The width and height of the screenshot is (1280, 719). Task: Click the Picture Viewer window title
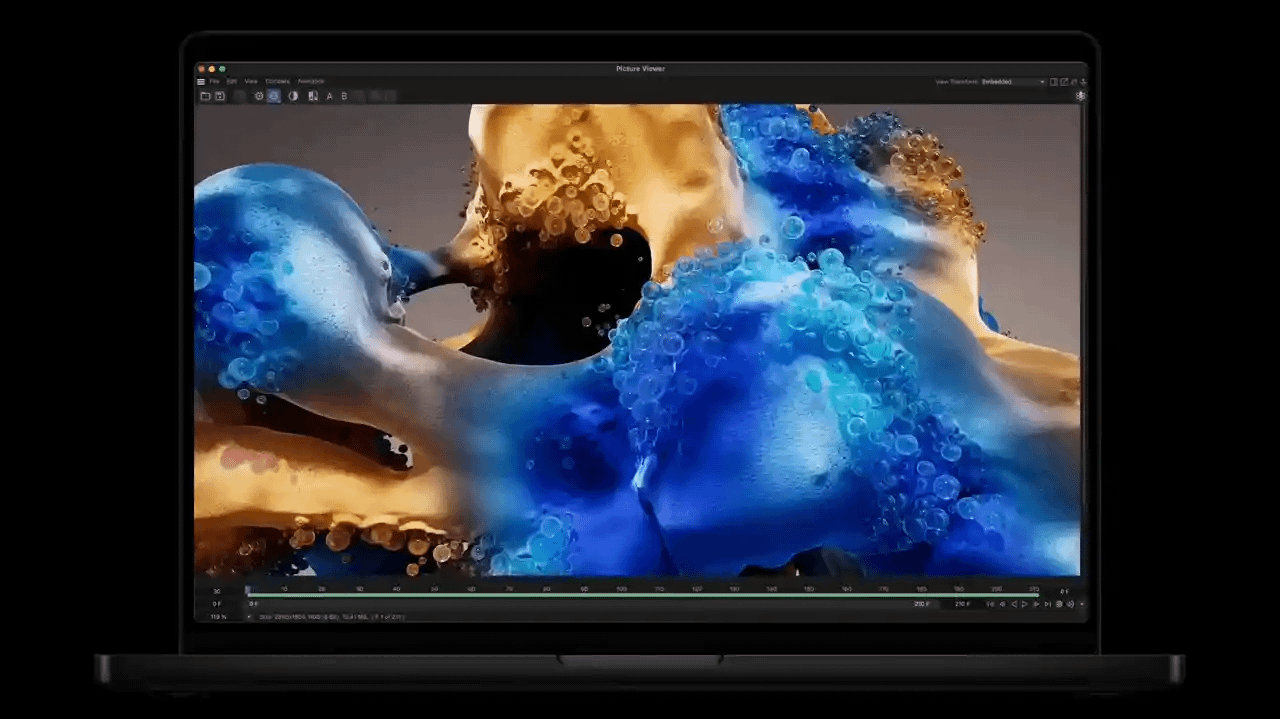[x=641, y=68]
